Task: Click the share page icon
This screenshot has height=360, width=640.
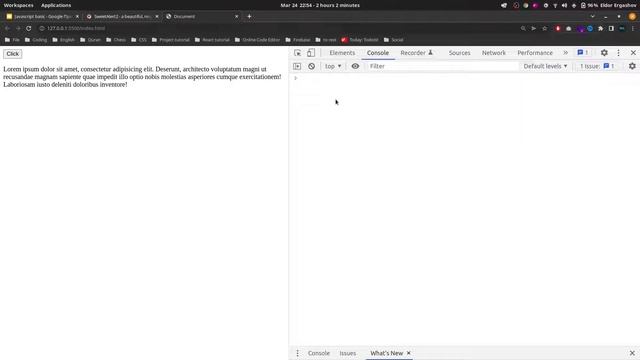Action: click(533, 29)
